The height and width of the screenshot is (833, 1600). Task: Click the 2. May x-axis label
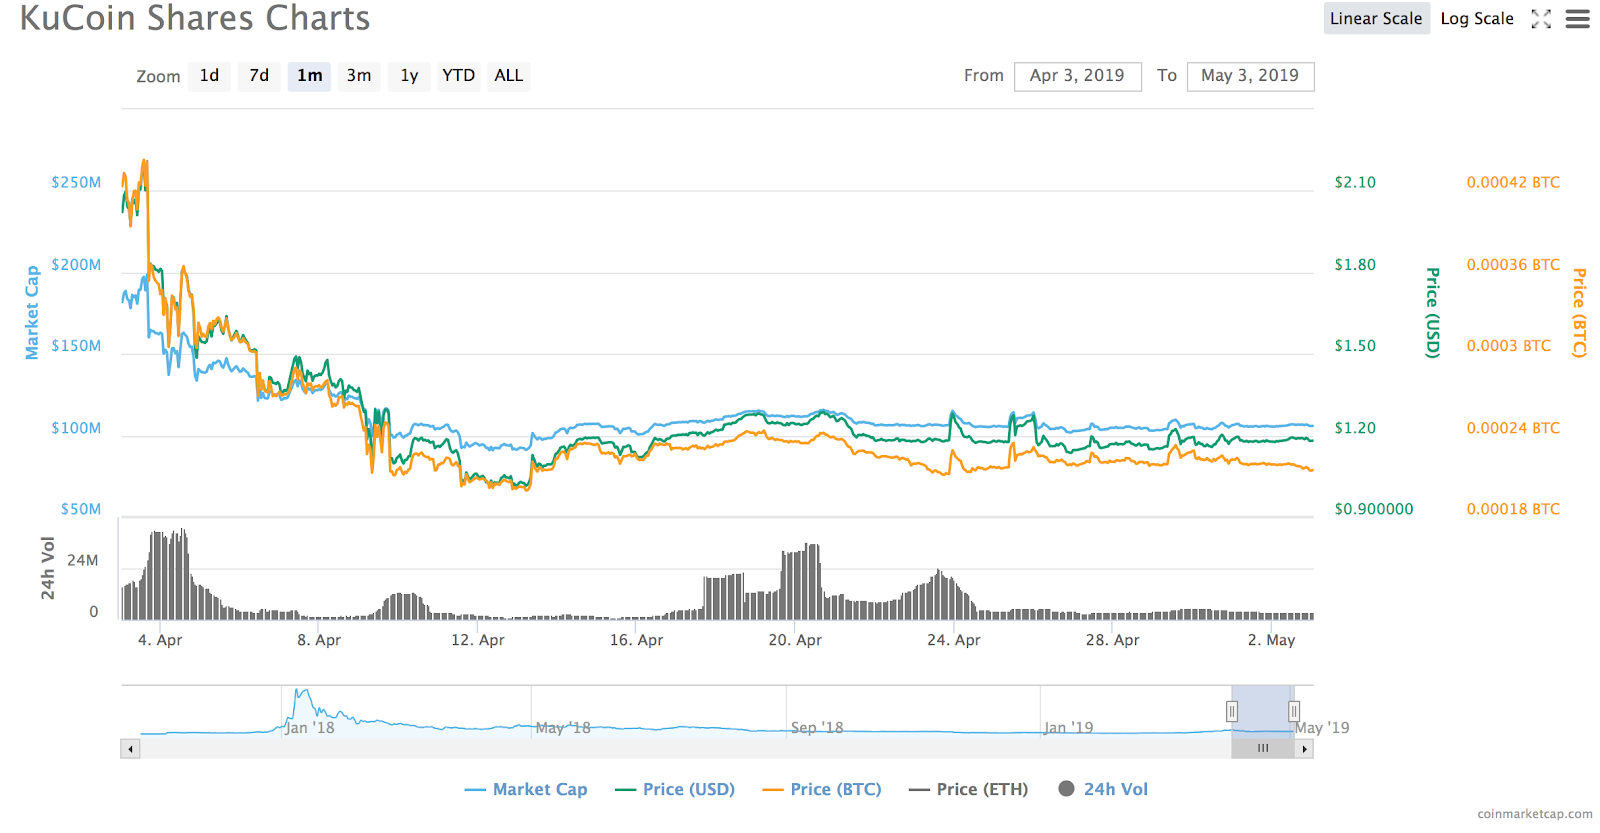point(1271,640)
